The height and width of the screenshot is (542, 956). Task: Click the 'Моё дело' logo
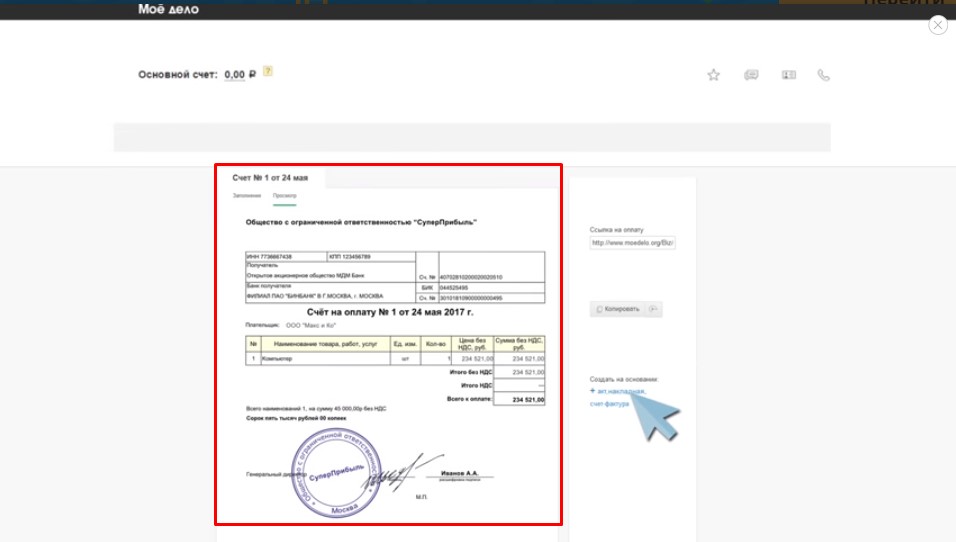[168, 9]
